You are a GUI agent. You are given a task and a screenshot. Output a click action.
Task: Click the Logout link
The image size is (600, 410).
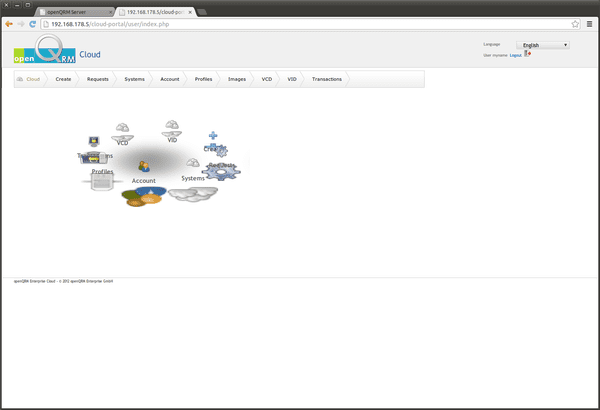pyautogui.click(x=515, y=56)
